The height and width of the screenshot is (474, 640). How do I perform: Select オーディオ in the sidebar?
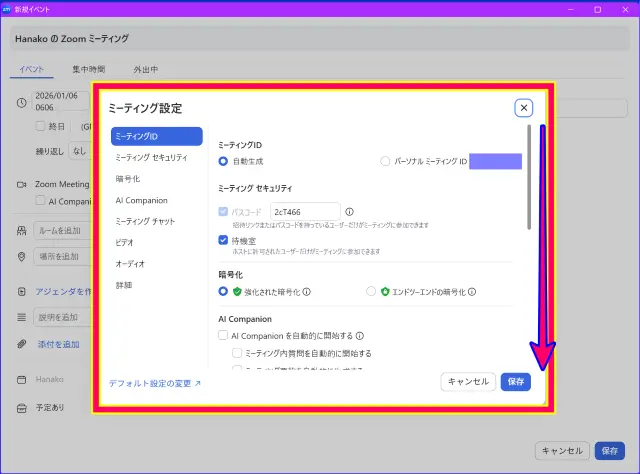click(x=130, y=264)
